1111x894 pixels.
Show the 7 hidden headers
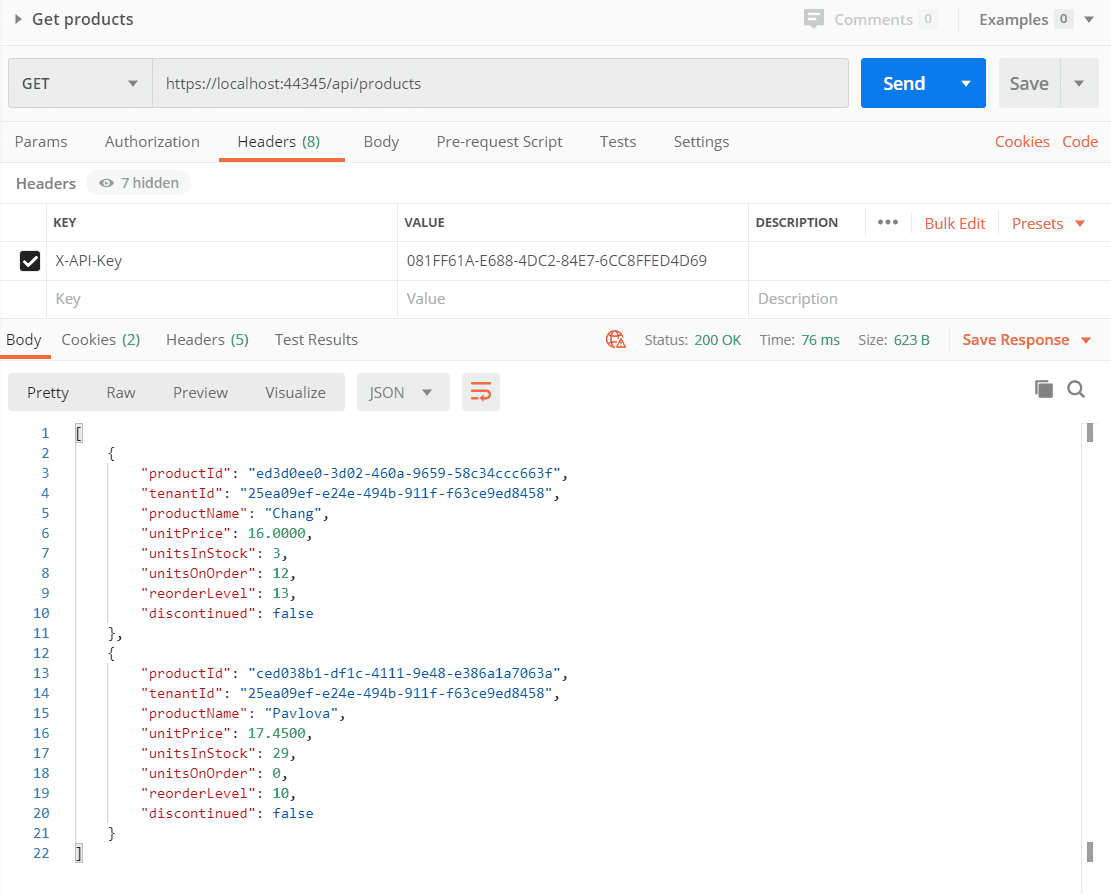click(x=139, y=183)
